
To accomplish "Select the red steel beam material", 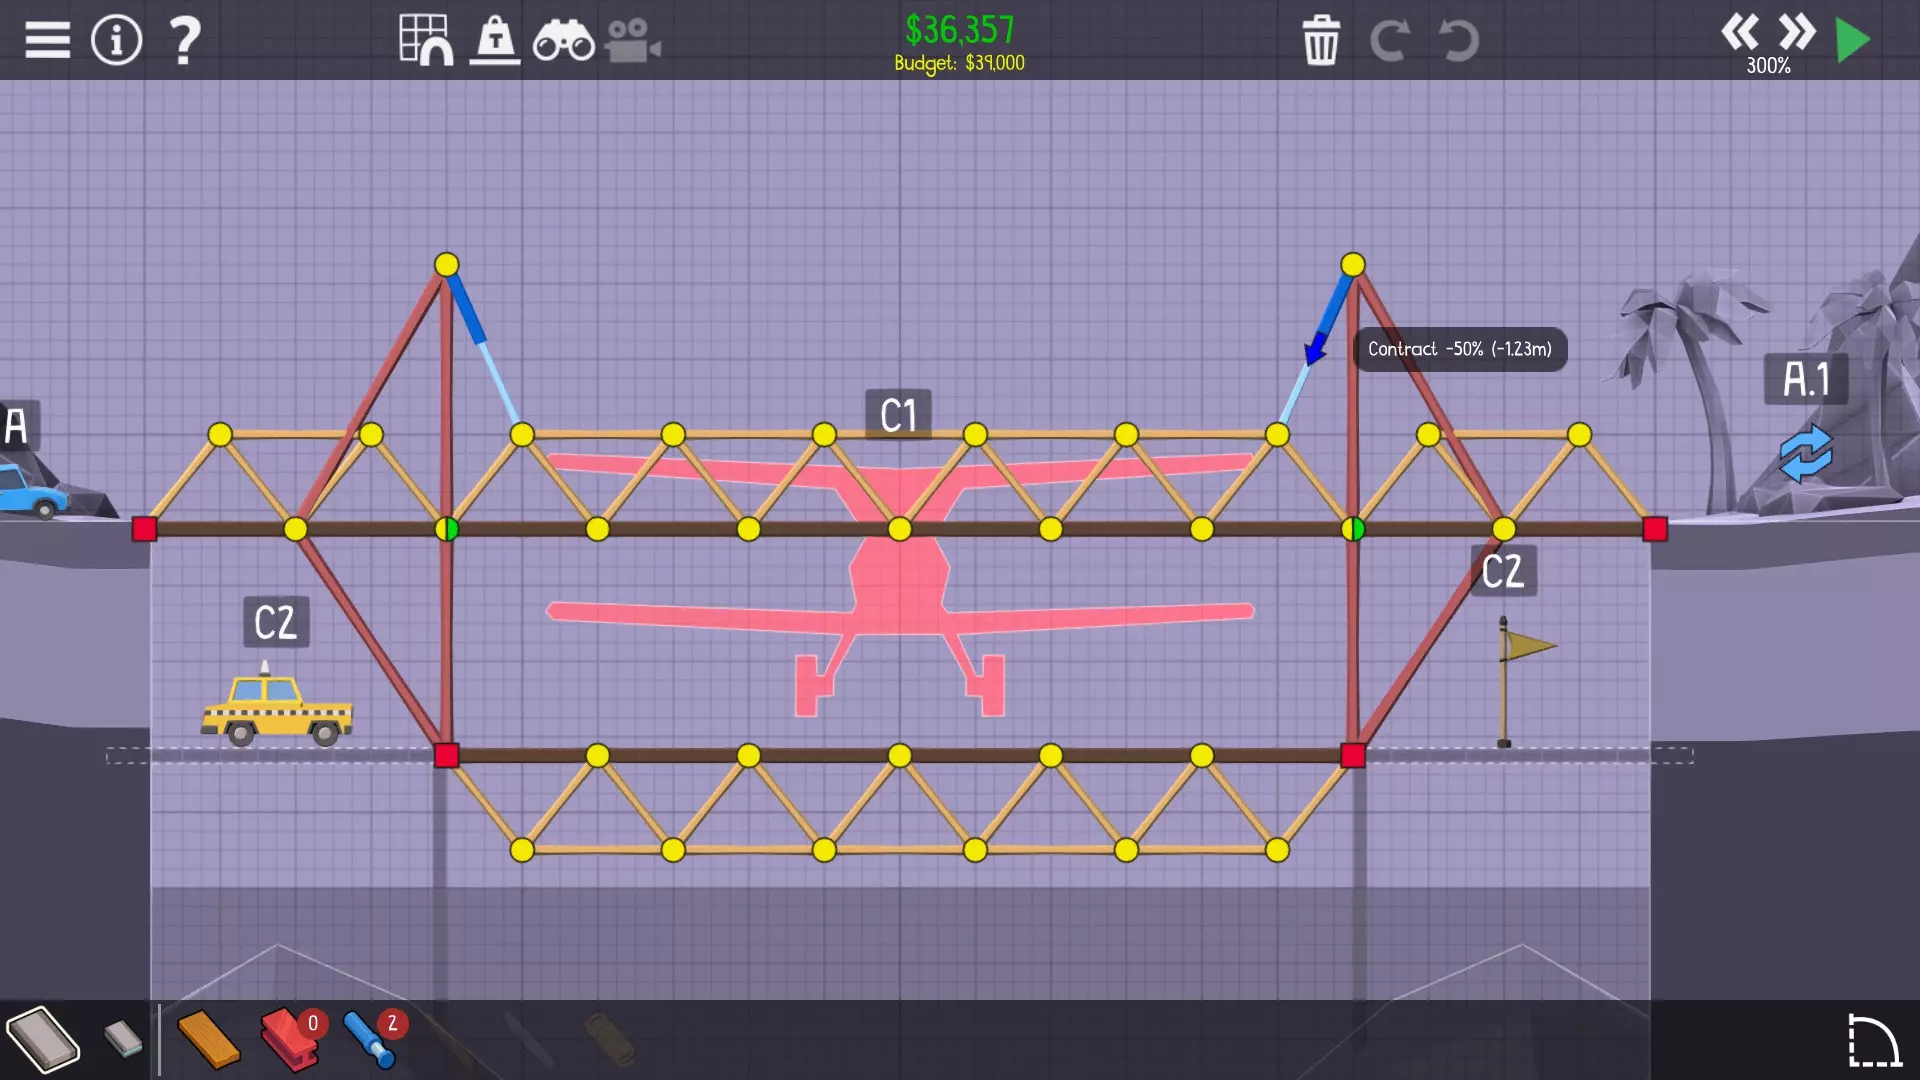I will 288,1040.
